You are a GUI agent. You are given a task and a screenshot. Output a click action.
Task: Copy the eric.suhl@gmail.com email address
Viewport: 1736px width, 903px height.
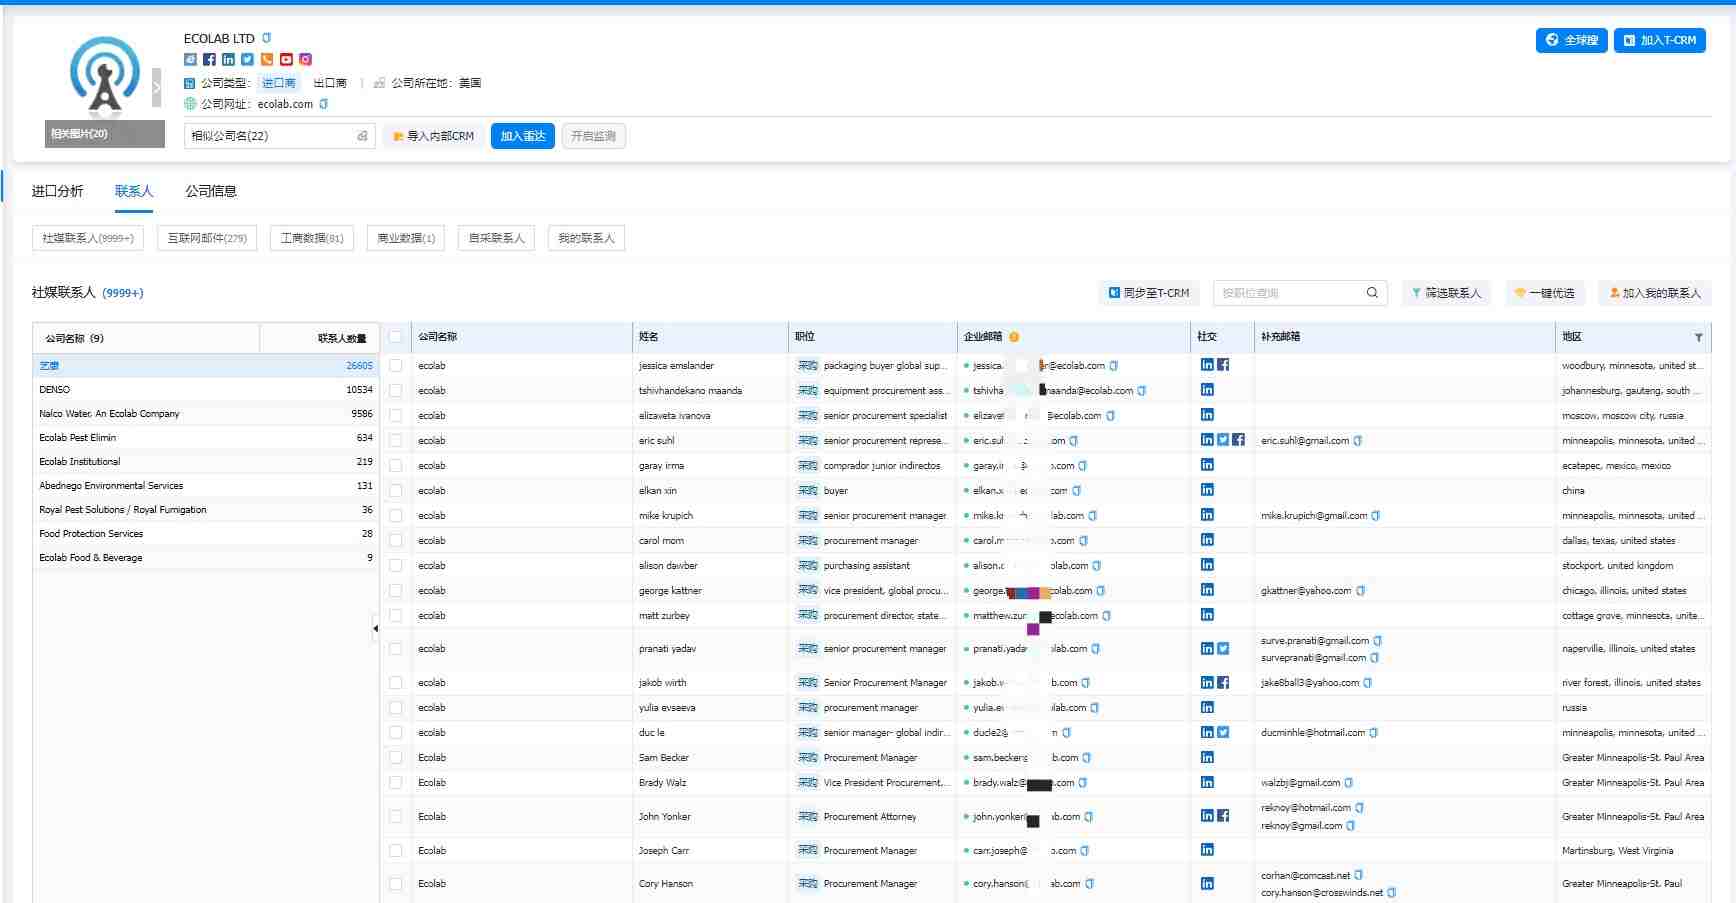[x=1357, y=440]
